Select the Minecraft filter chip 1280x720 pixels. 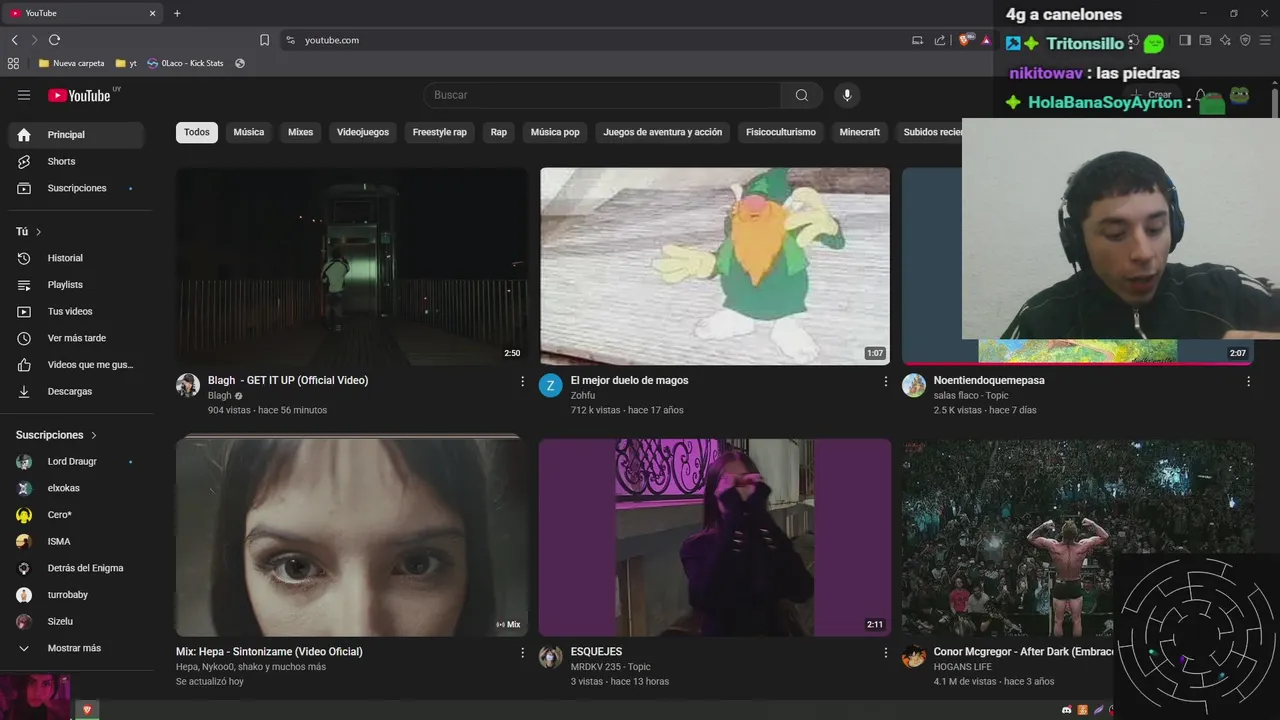(860, 132)
